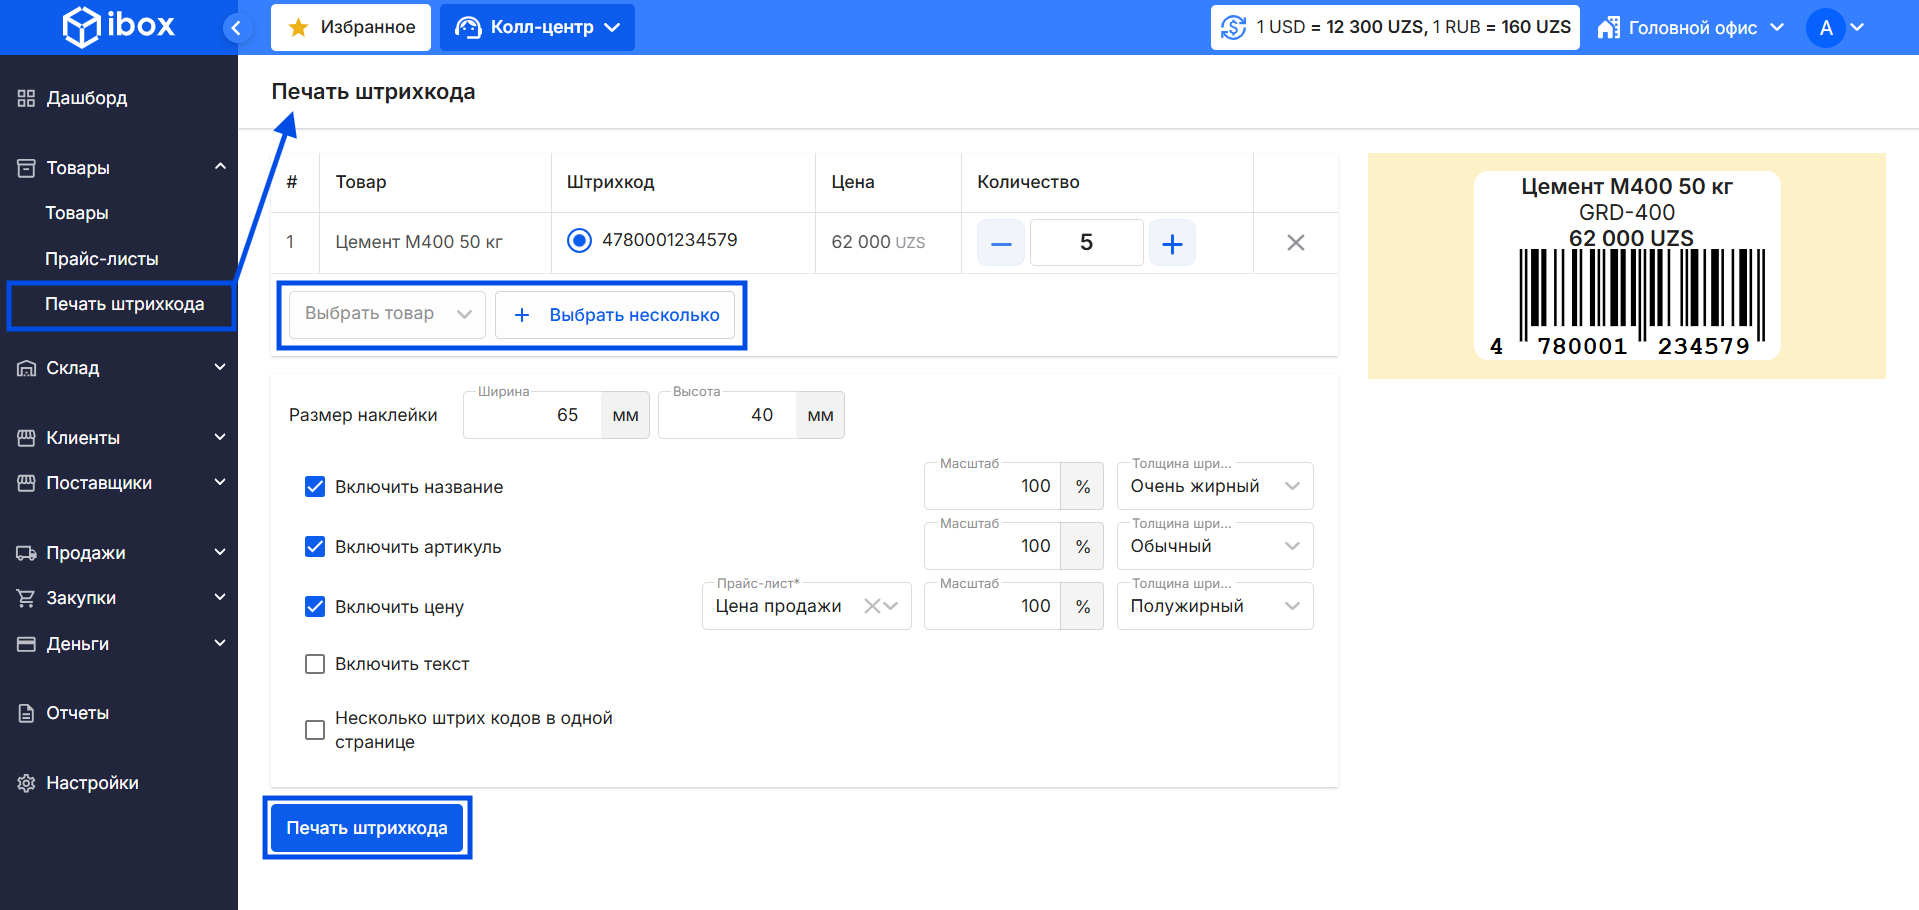Screen dimensions: 1919x910
Task: Enable the Включить текст checkbox
Action: click(315, 664)
